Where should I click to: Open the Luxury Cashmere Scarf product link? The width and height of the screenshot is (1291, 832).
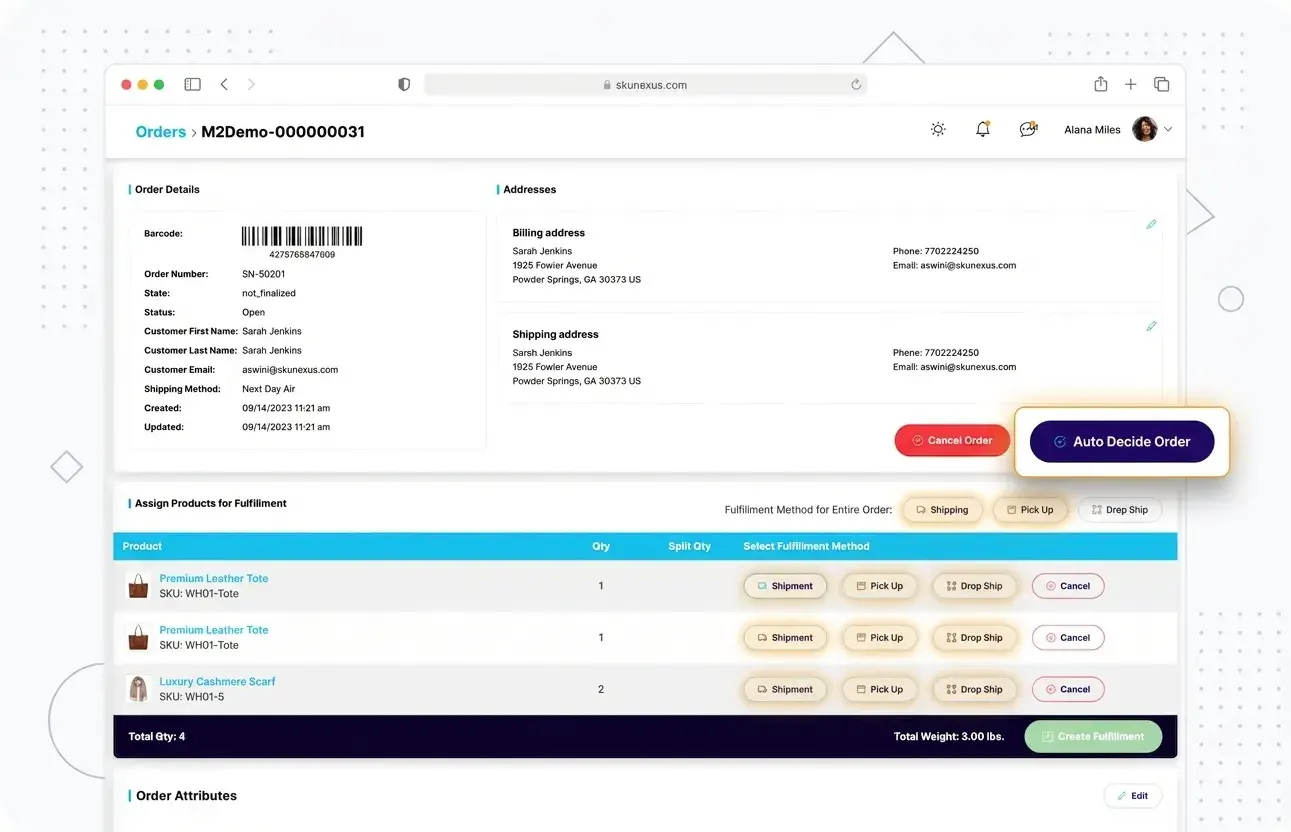tap(217, 681)
